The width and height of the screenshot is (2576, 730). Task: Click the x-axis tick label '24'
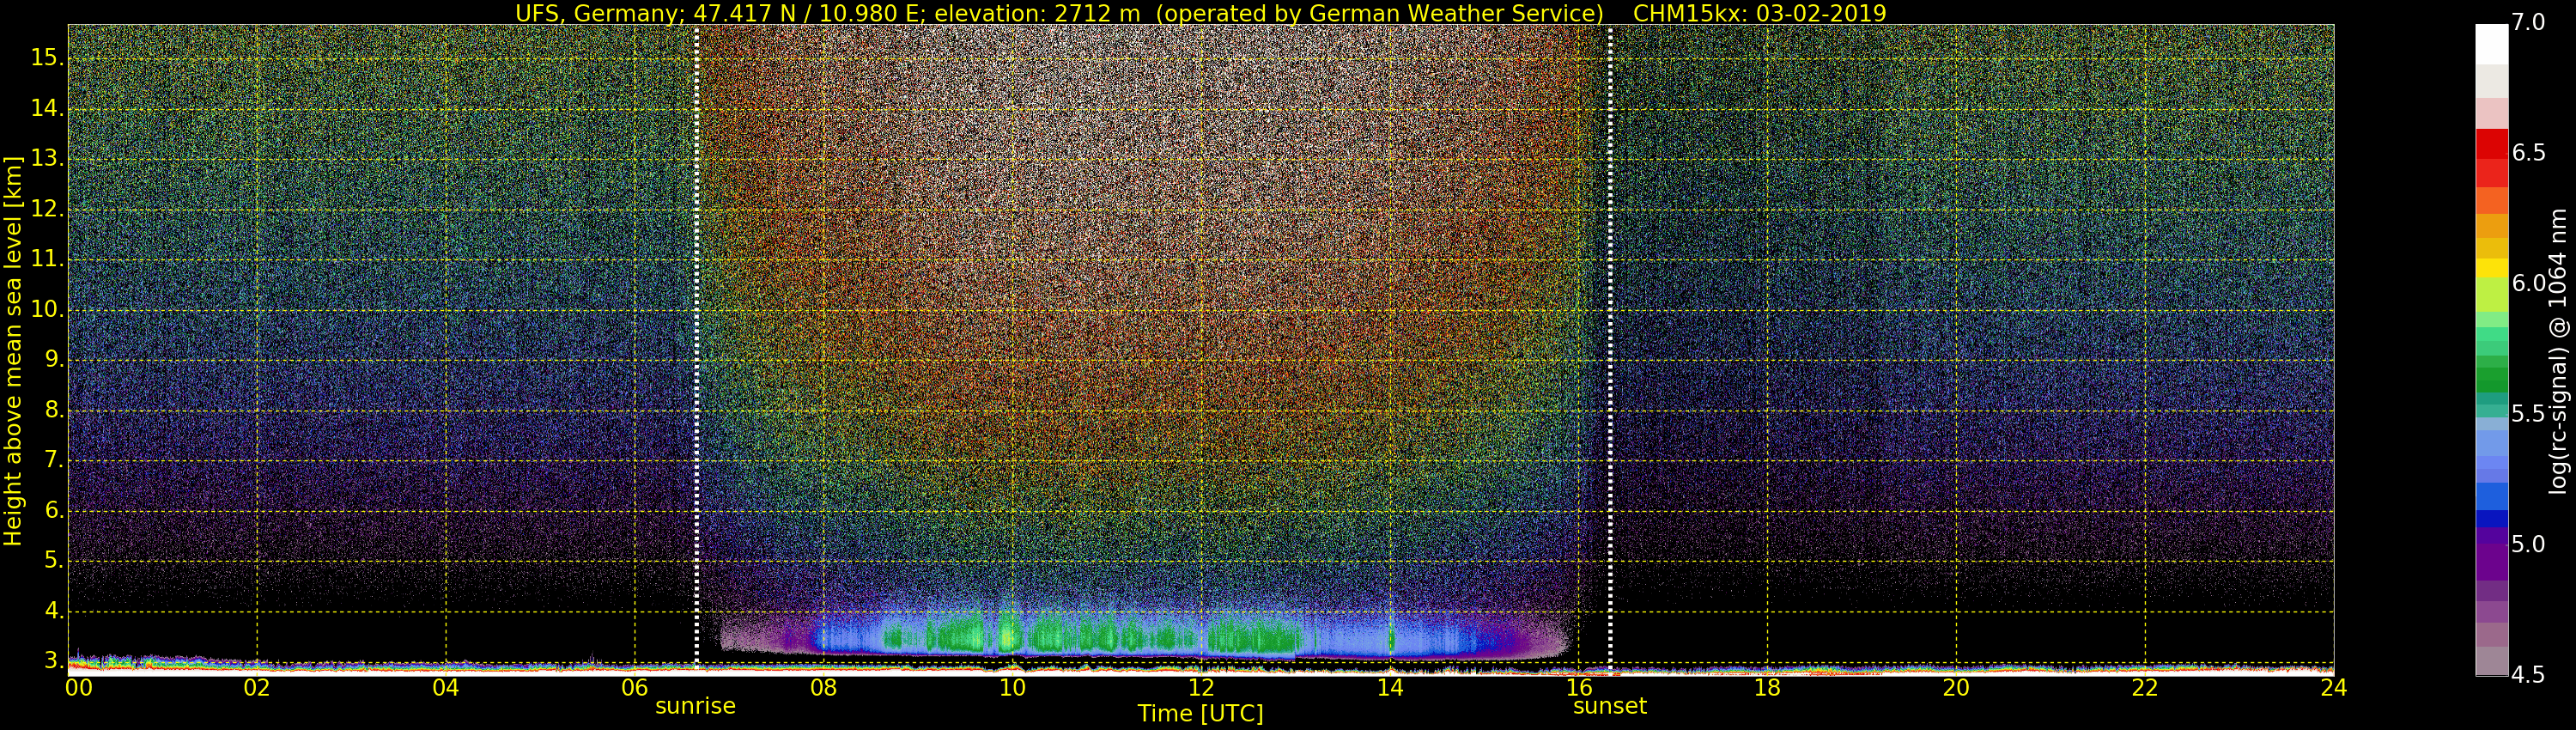[2334, 688]
